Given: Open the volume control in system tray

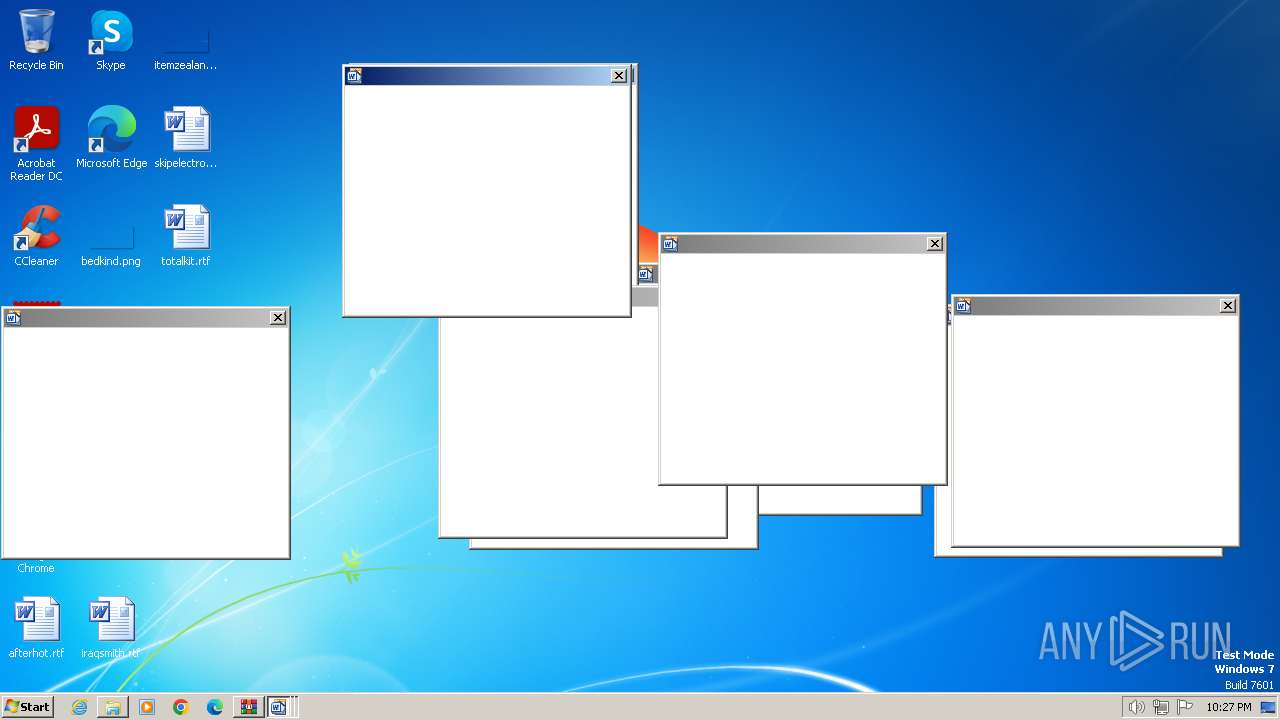Looking at the screenshot, I should click(1136, 707).
